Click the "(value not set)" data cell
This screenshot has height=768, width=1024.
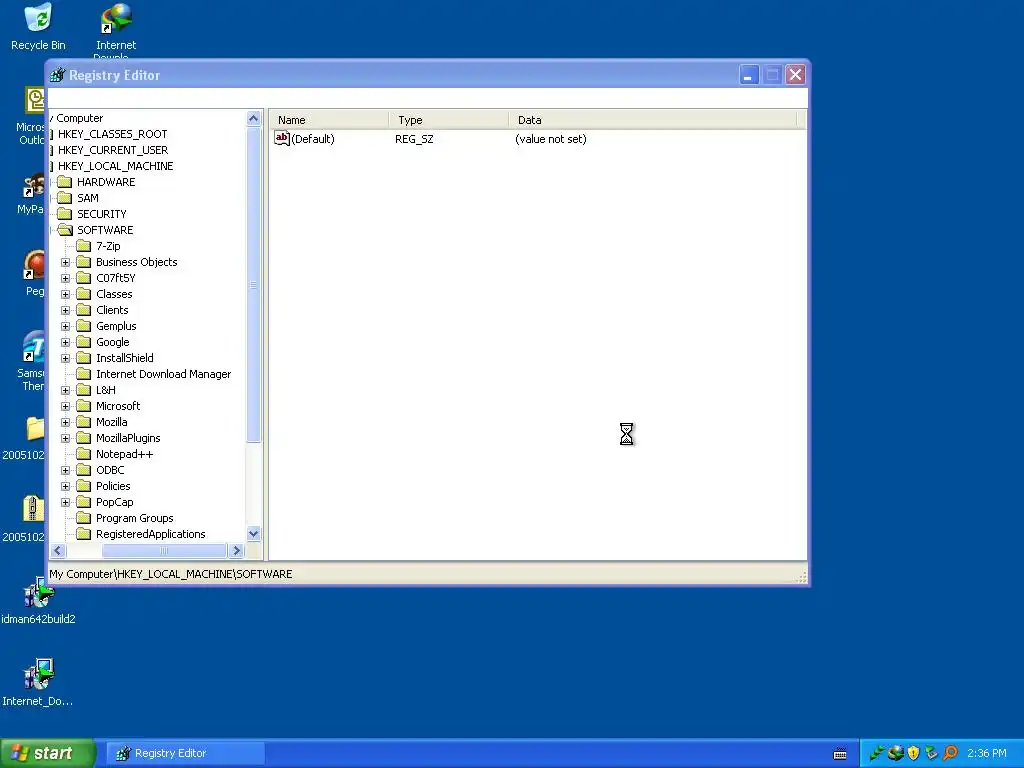551,139
